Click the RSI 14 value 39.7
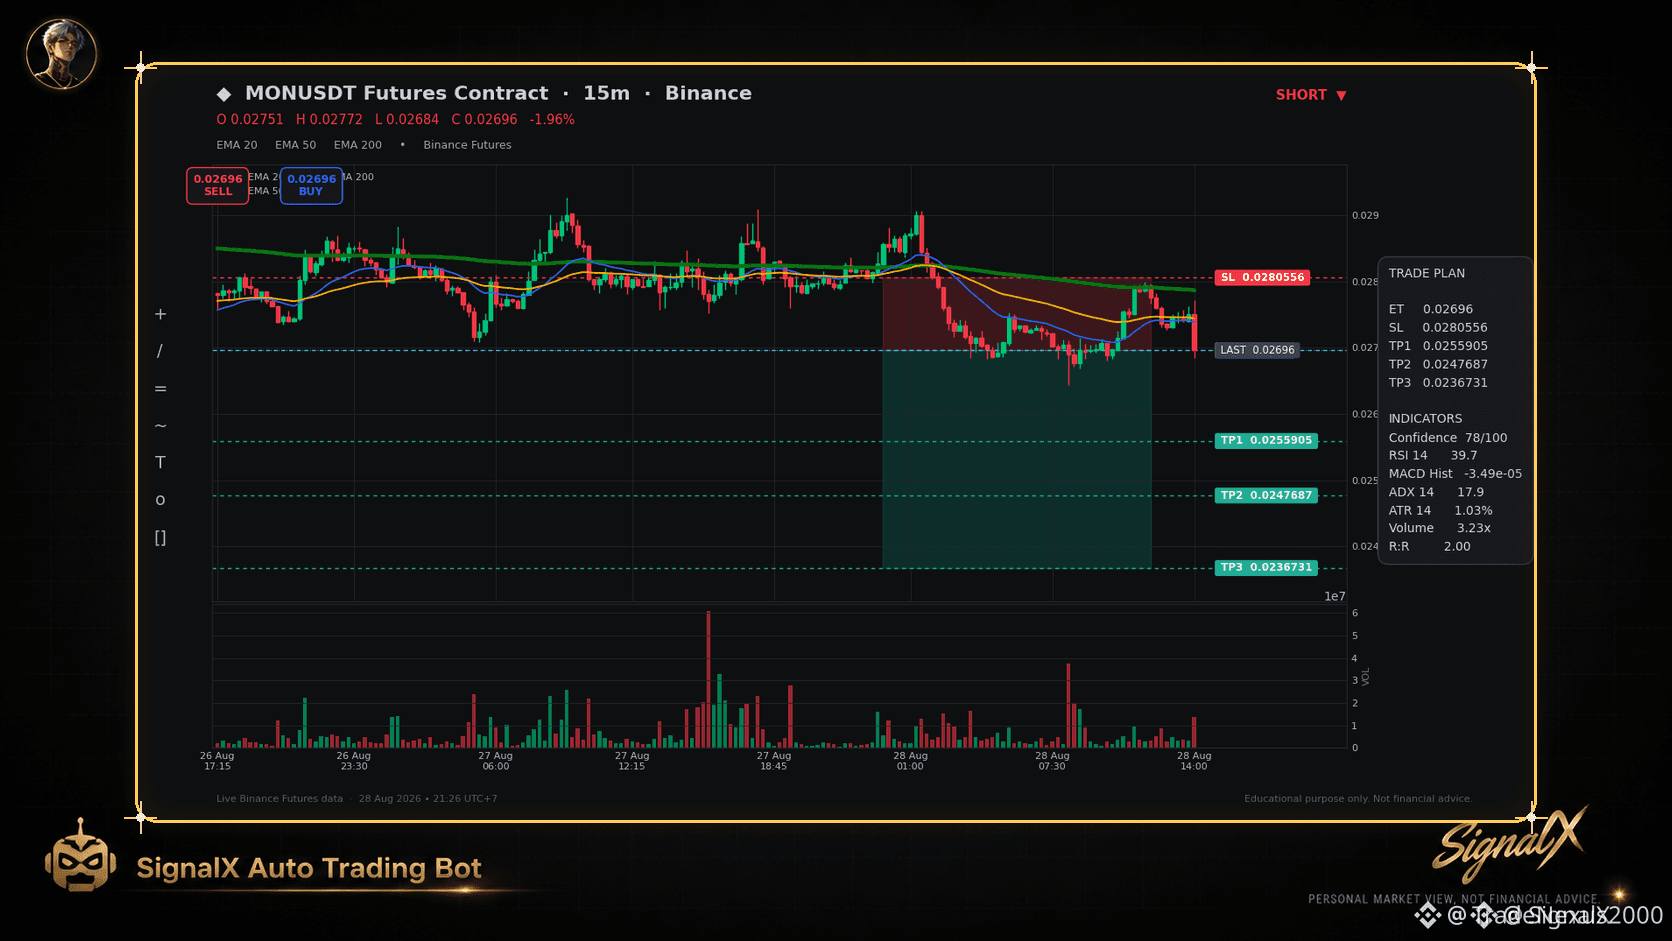Image resolution: width=1672 pixels, height=941 pixels. [x=1464, y=455]
